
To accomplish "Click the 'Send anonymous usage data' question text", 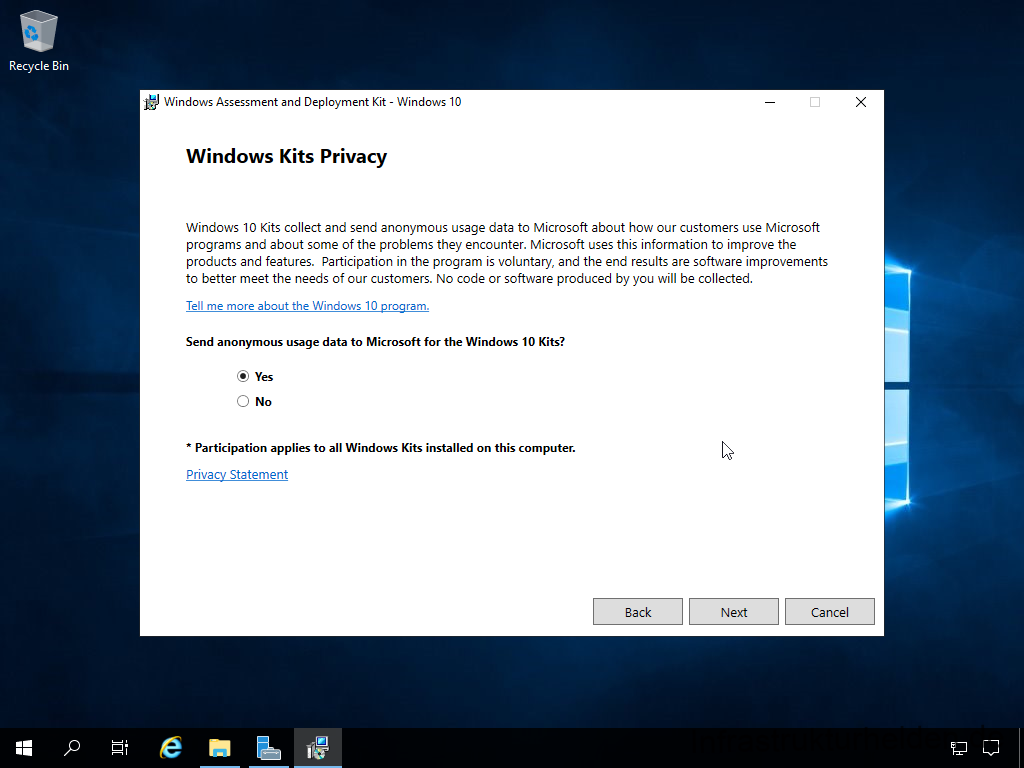I will [x=376, y=342].
